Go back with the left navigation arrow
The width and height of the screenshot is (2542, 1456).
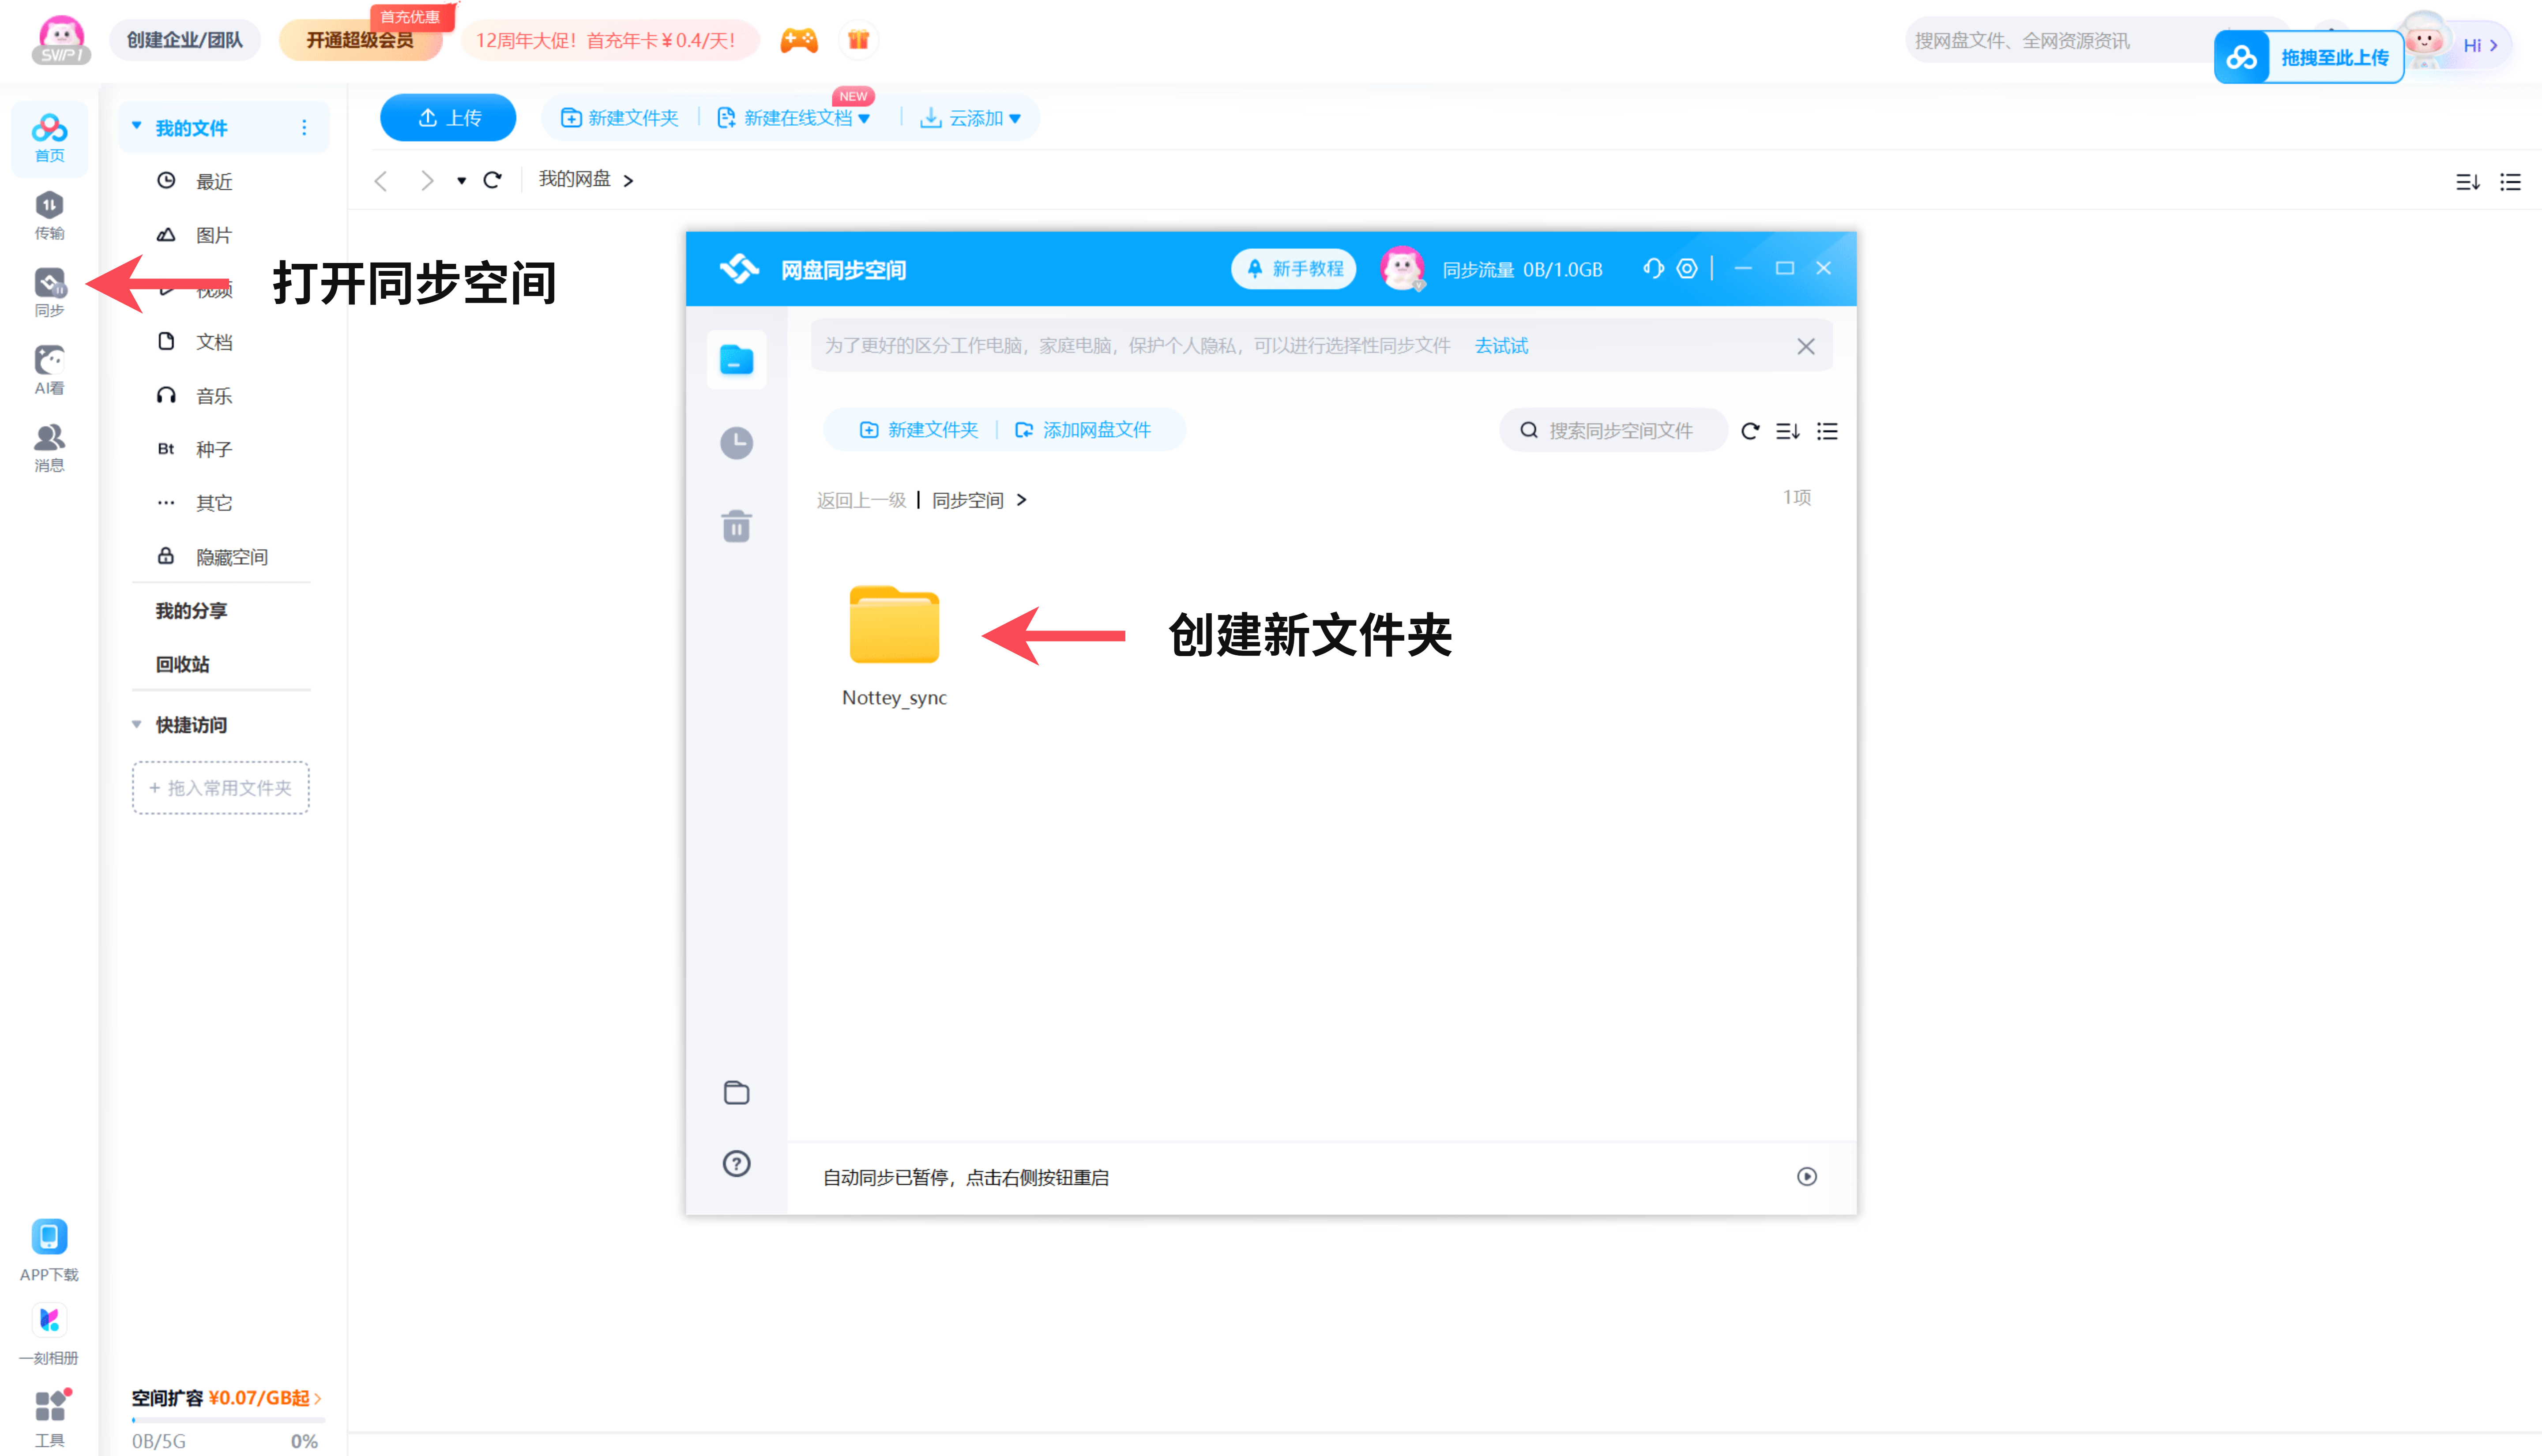(x=381, y=180)
